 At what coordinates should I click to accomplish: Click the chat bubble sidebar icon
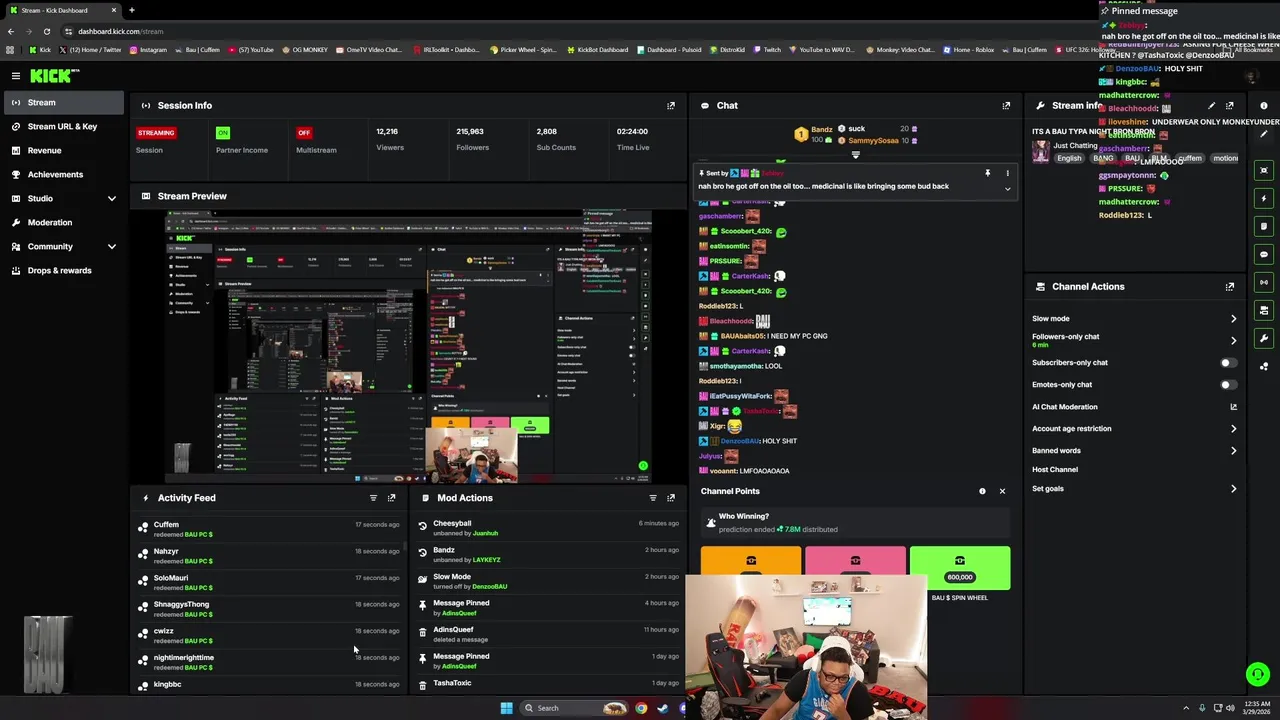click(x=1264, y=254)
